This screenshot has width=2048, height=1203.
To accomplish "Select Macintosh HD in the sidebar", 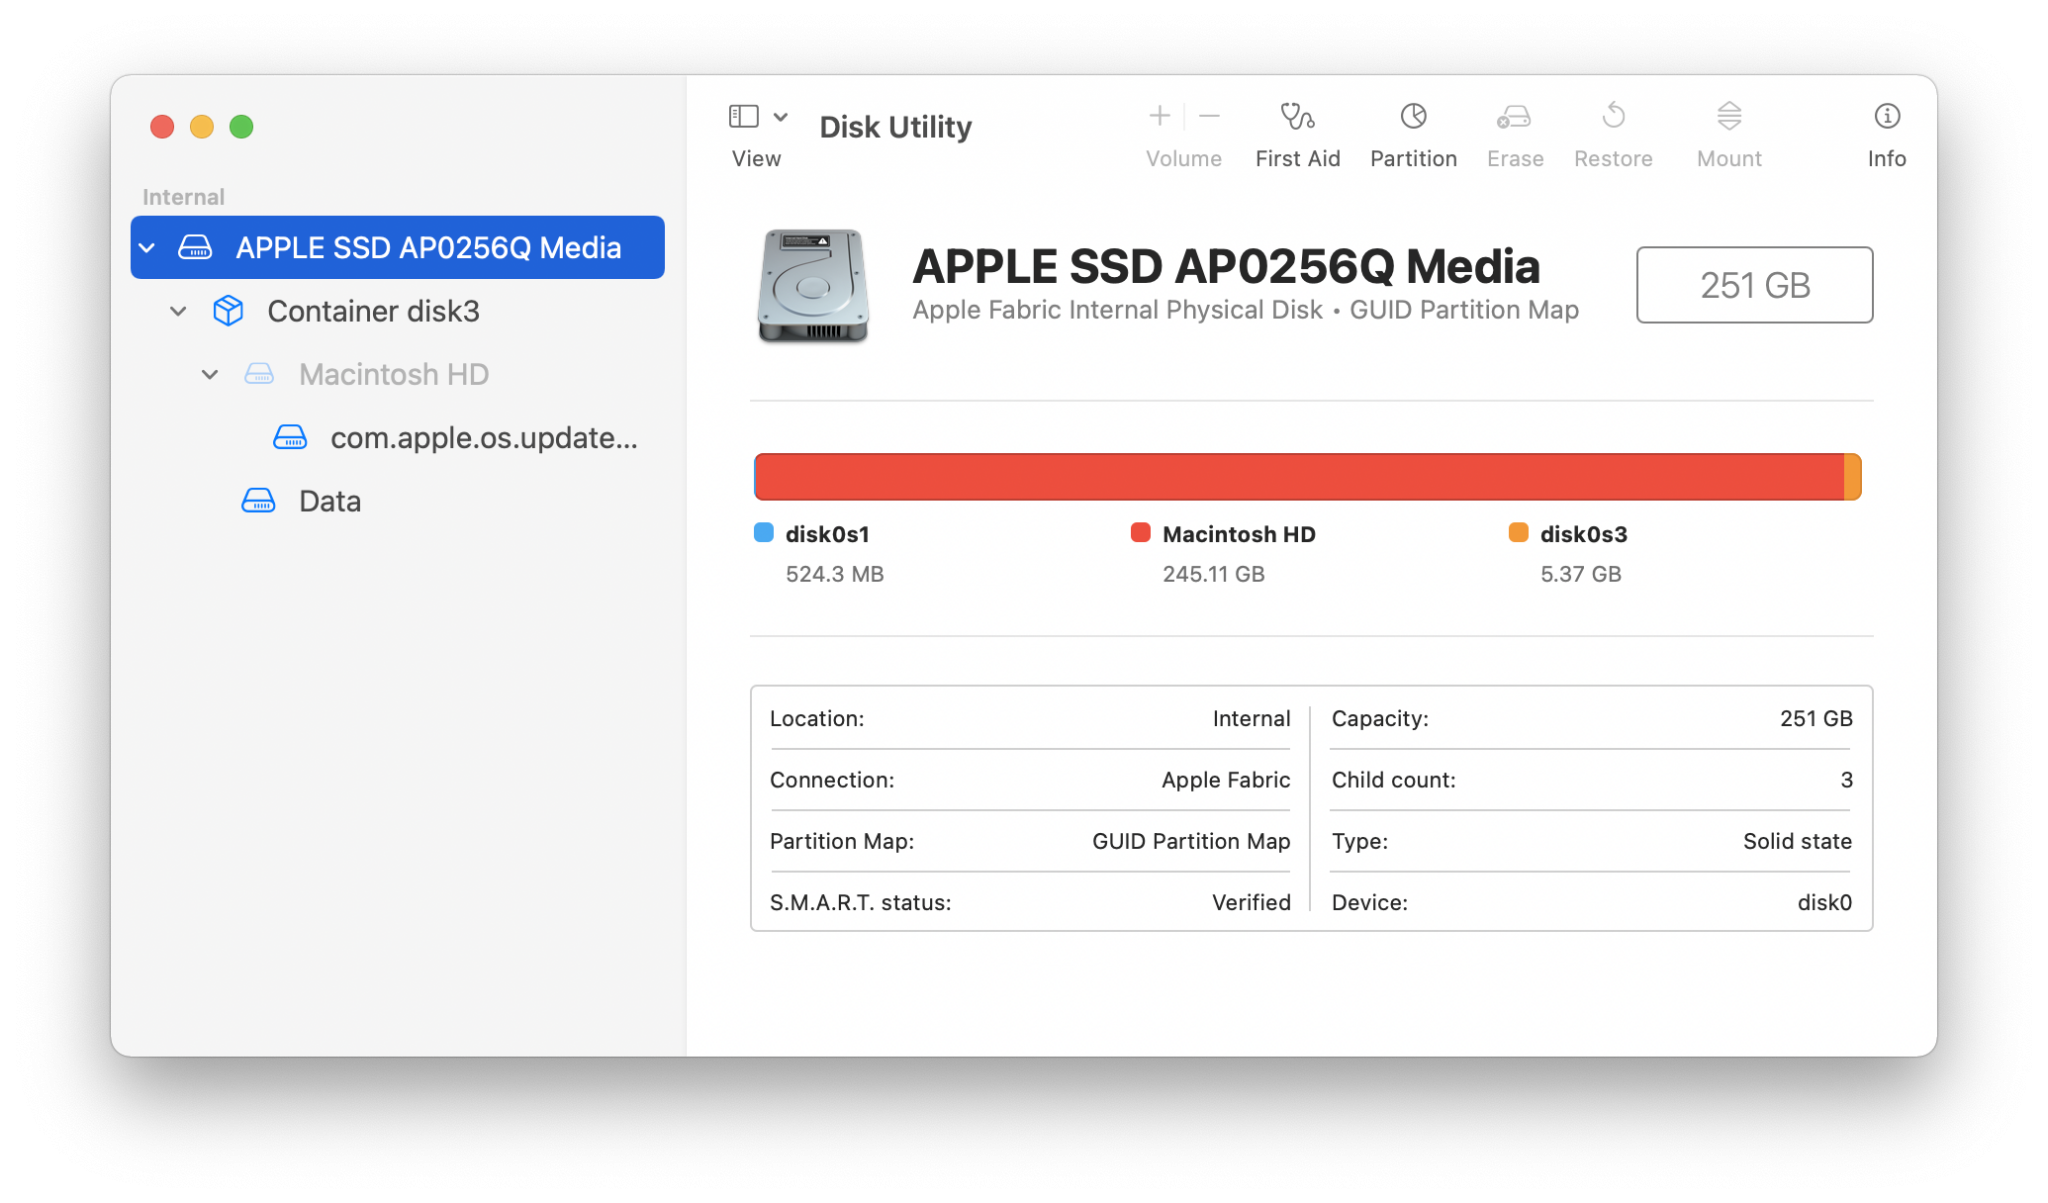I will click(393, 374).
